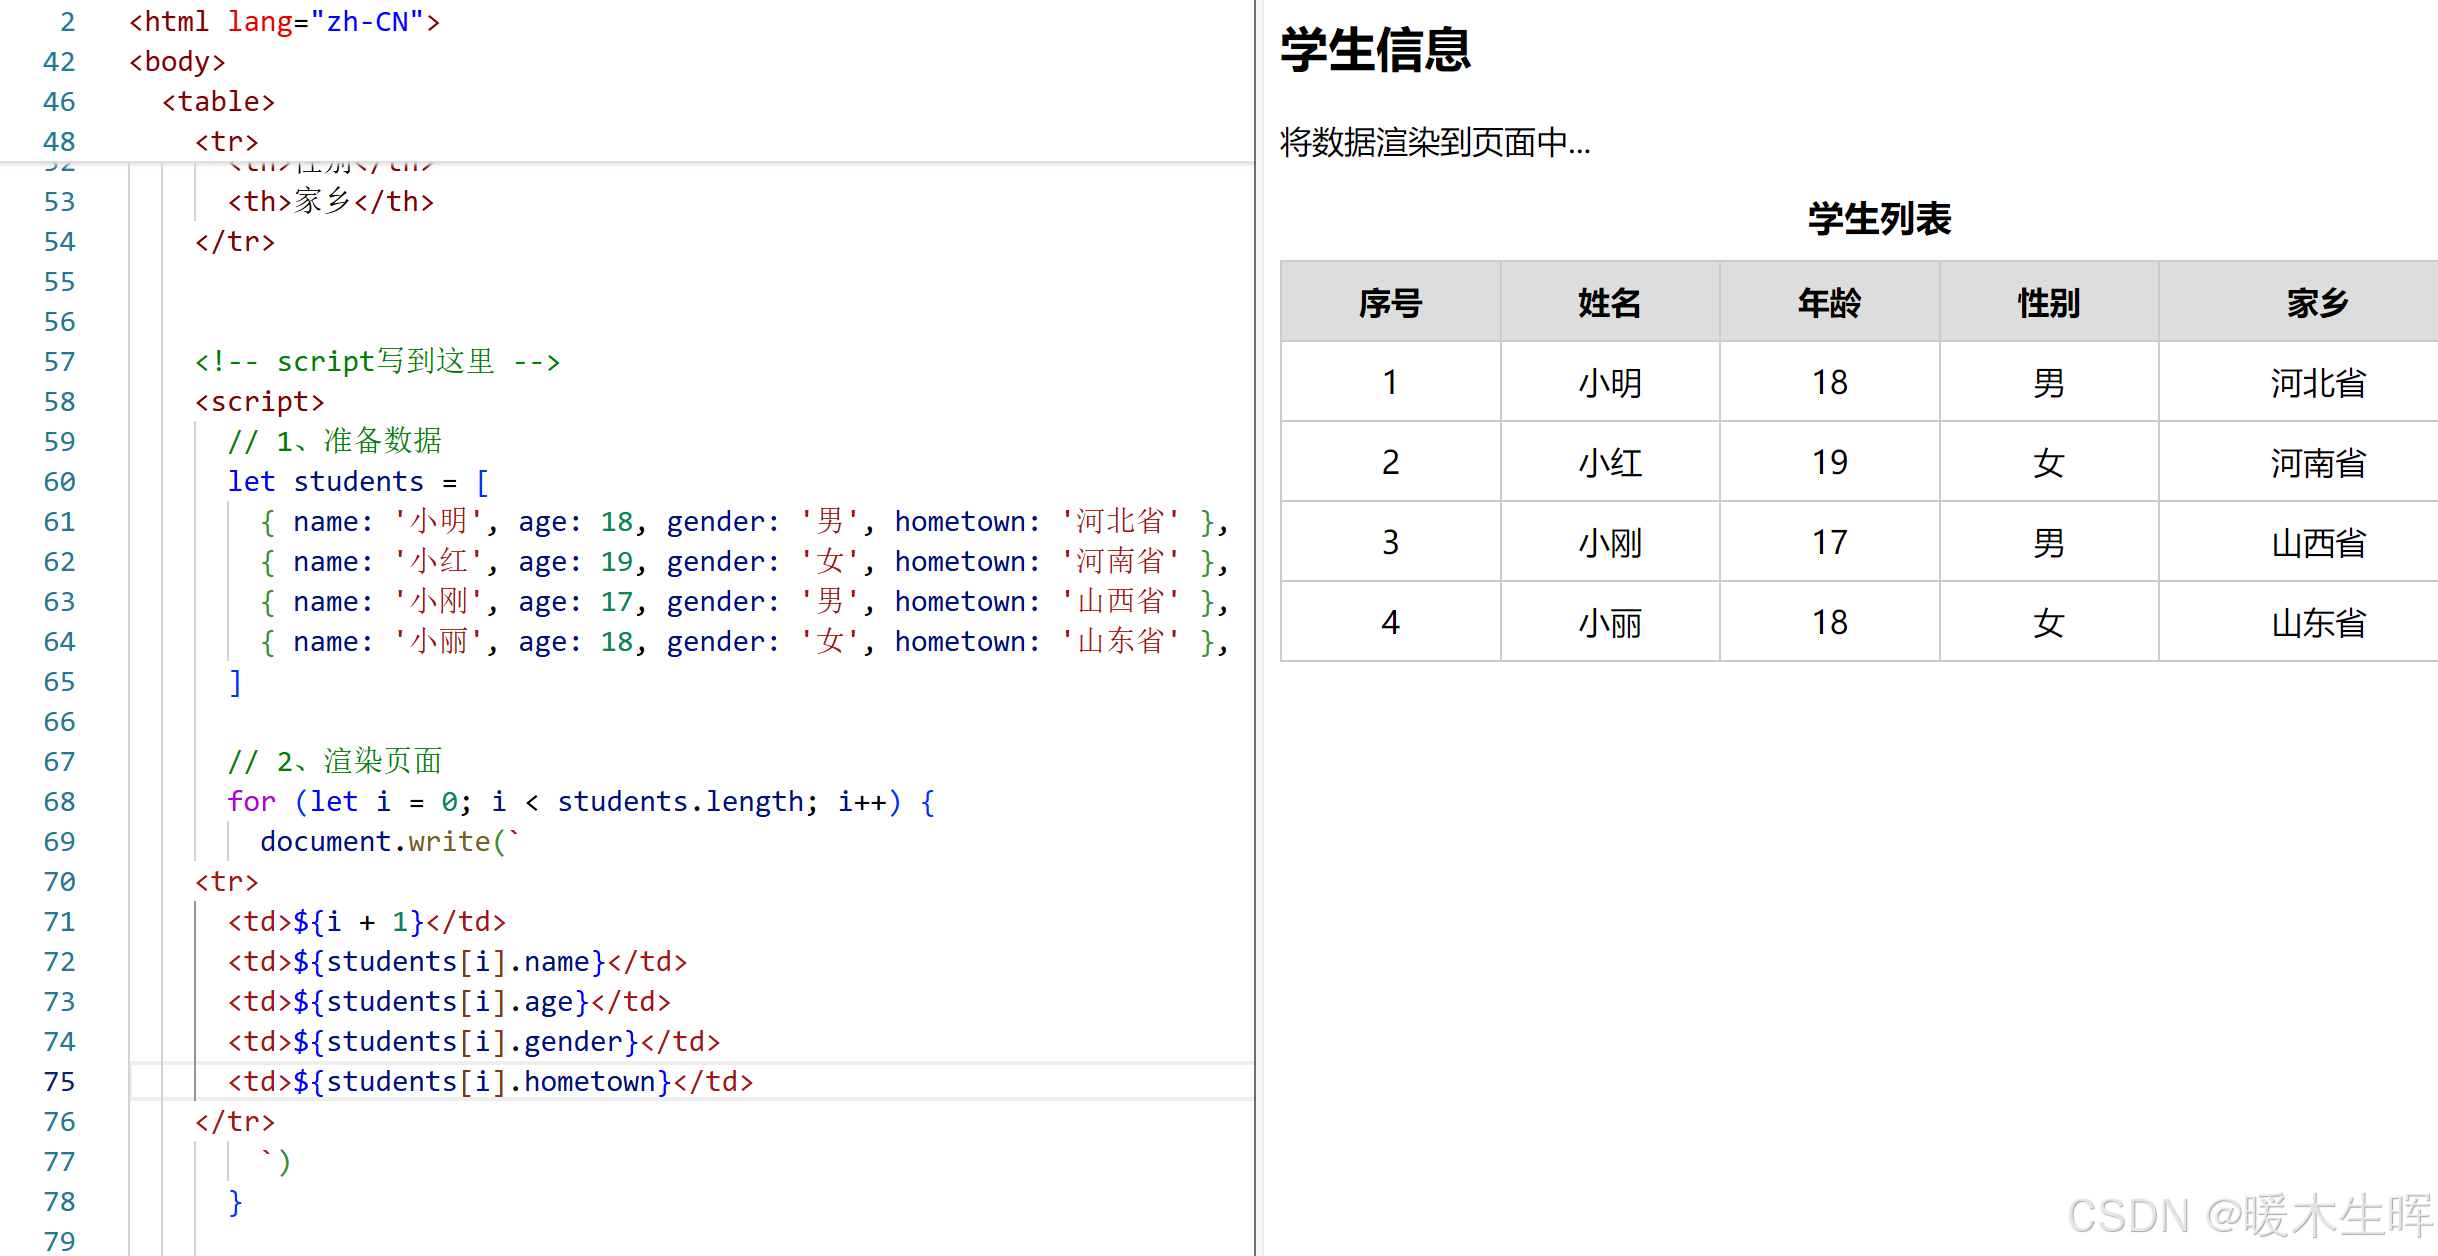Click the 将数据渲染到页面中 paragraph text
The image size is (2438, 1256).
(1432, 144)
